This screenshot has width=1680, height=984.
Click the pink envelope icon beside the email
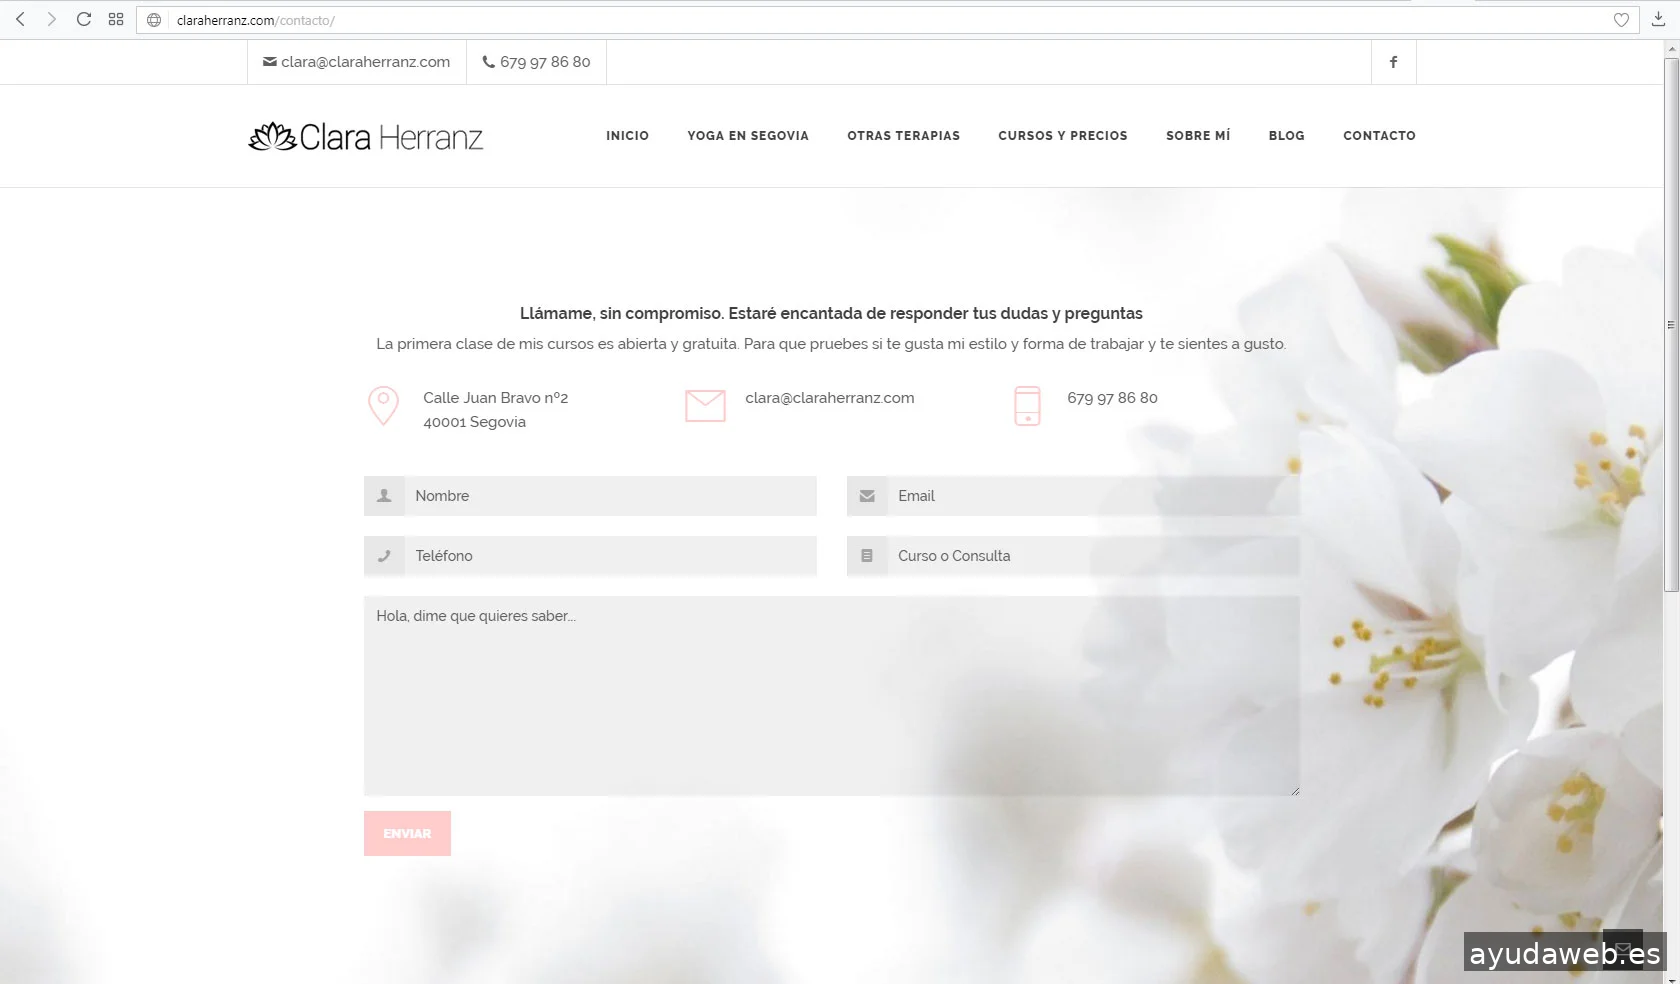click(x=705, y=406)
